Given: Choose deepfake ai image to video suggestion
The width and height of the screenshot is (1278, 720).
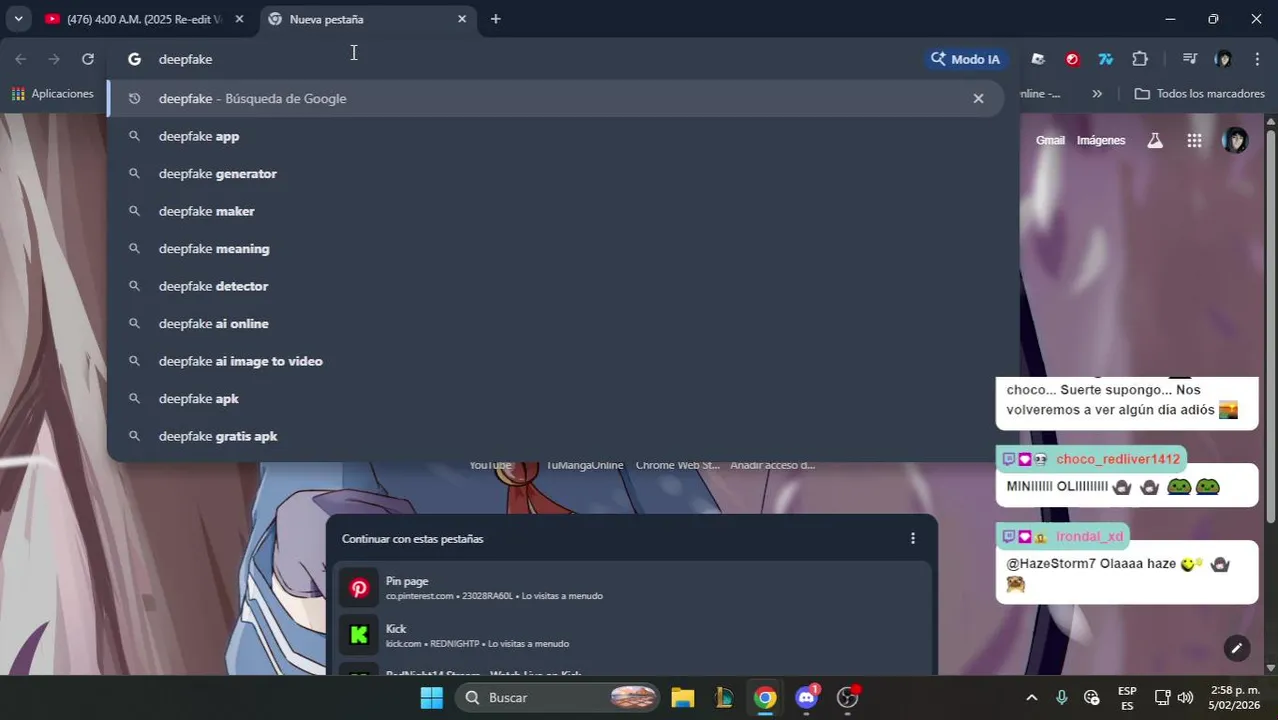Looking at the screenshot, I should click(555, 361).
